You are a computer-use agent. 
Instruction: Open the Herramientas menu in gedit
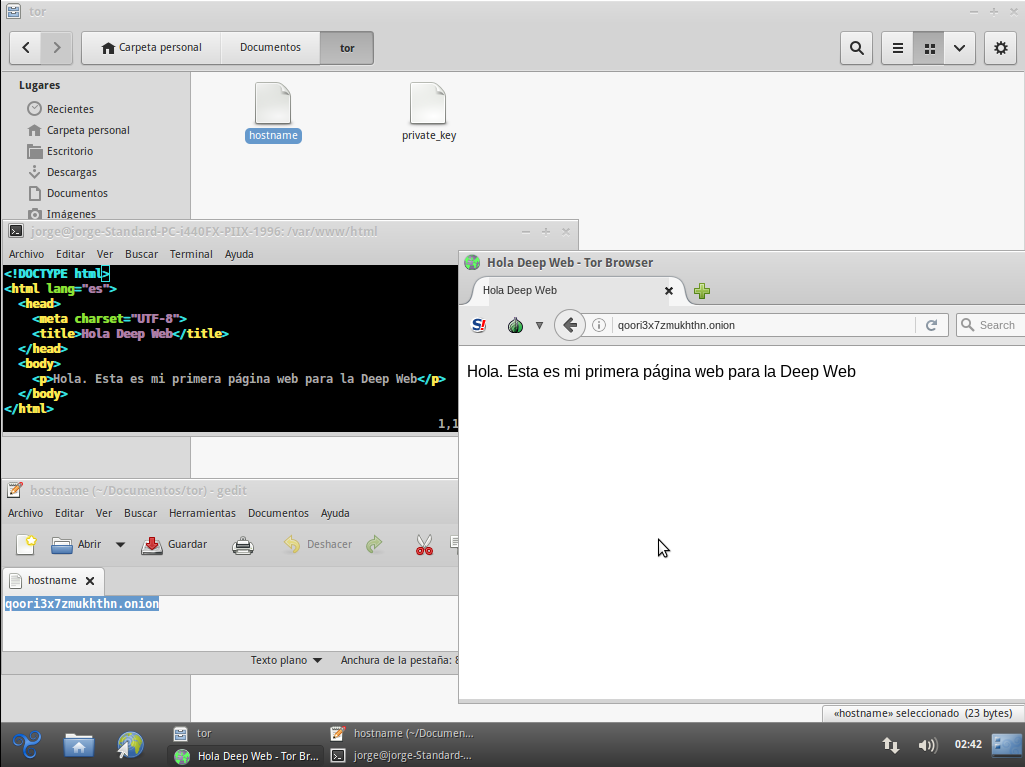coord(202,513)
